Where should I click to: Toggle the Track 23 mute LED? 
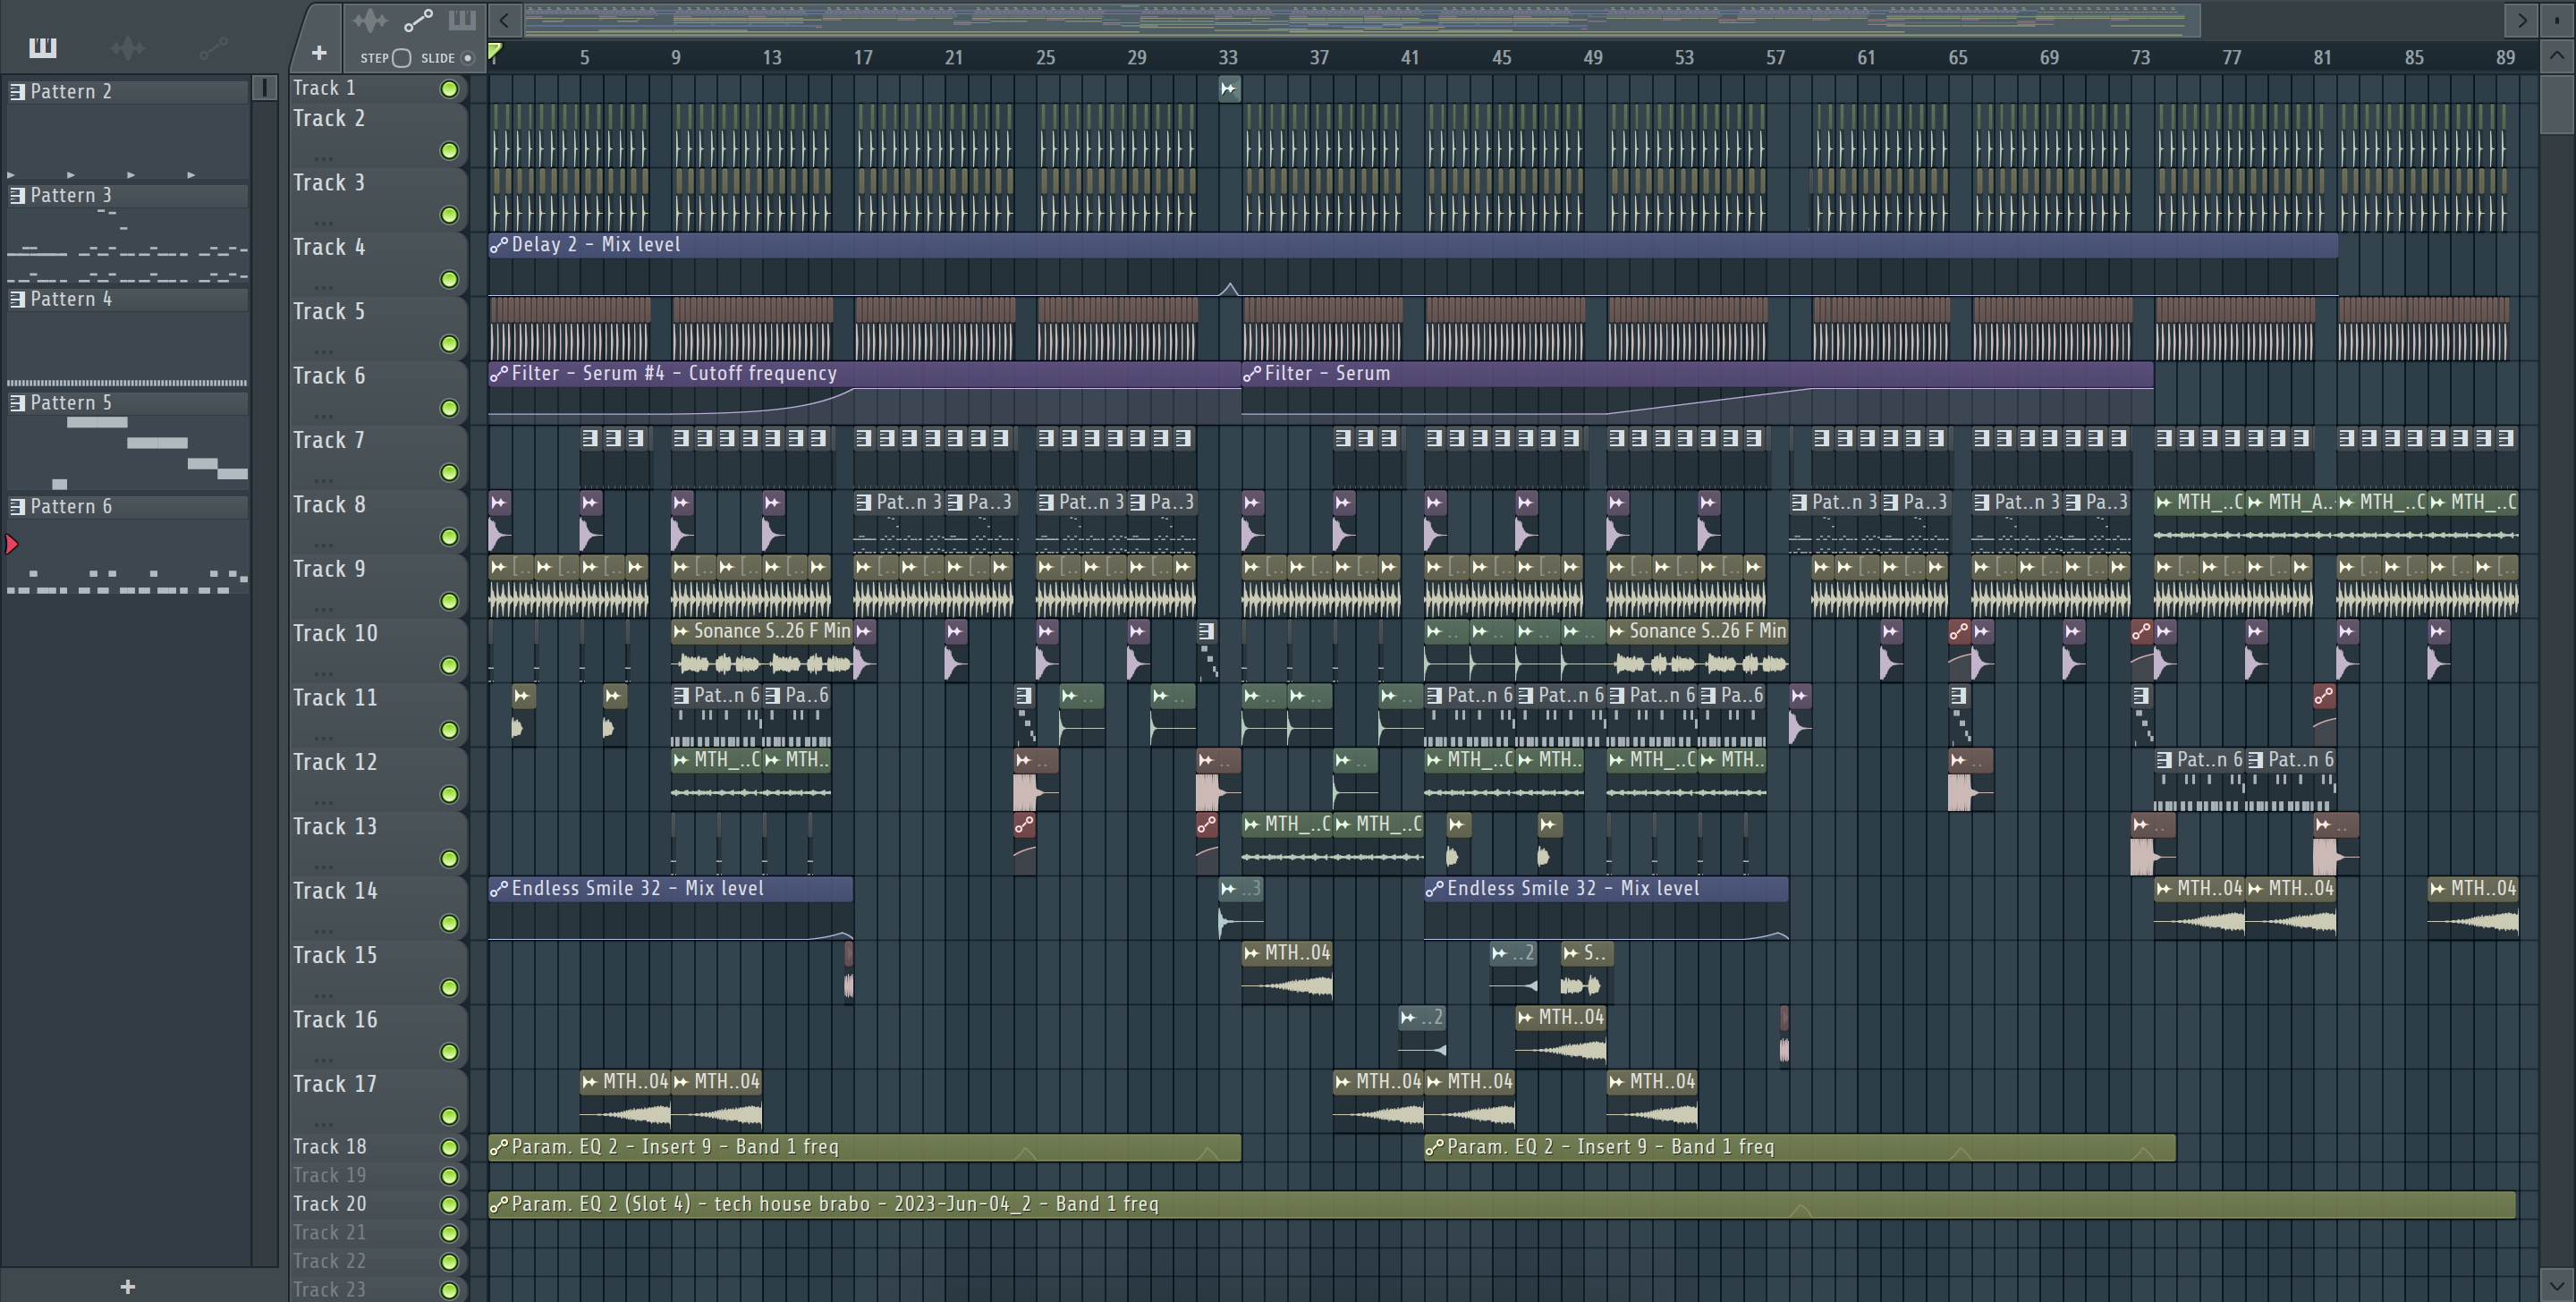(x=450, y=1291)
